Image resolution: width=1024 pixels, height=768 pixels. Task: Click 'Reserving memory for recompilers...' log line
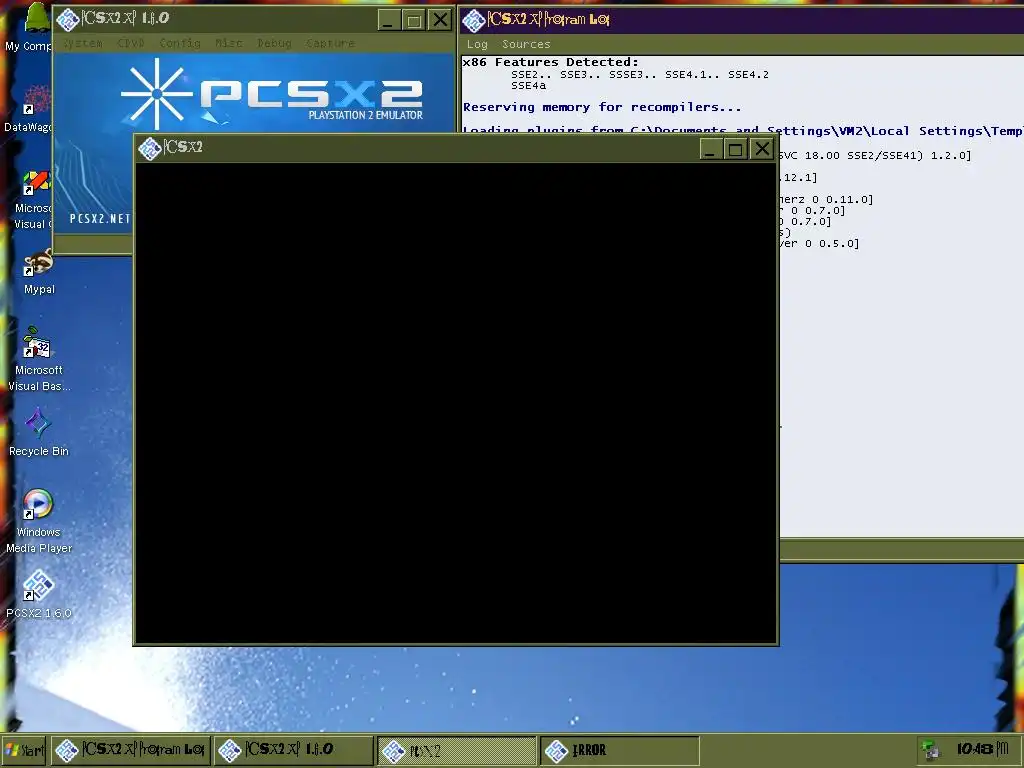tap(602, 107)
